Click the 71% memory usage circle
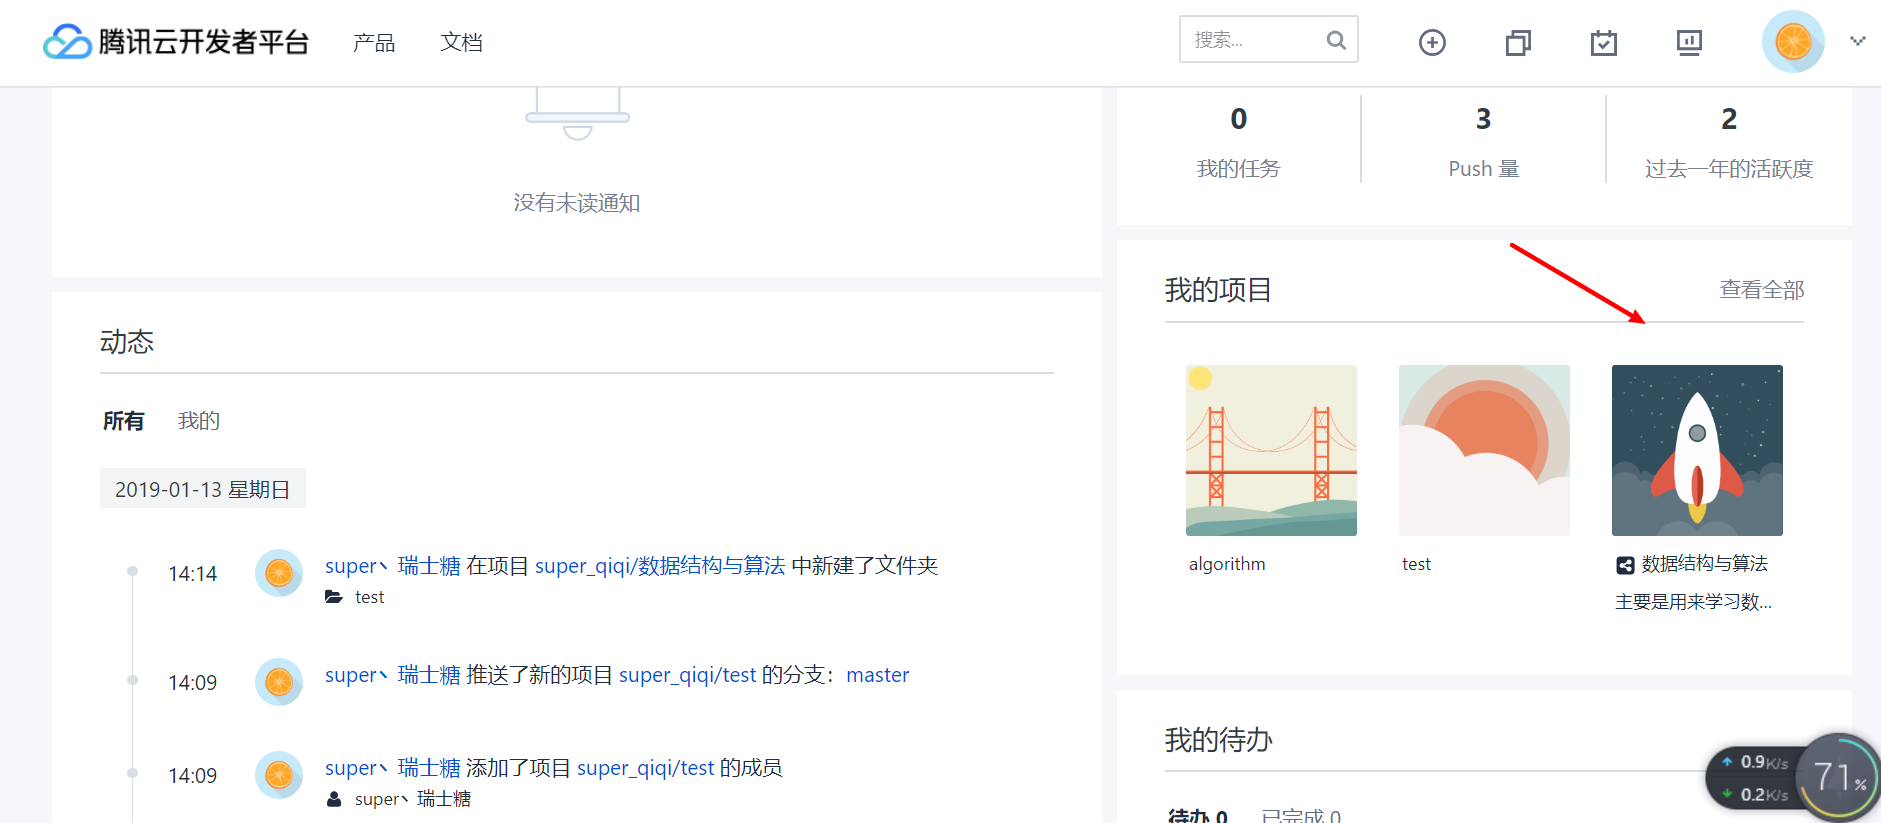1881x823 pixels. pyautogui.click(x=1837, y=778)
